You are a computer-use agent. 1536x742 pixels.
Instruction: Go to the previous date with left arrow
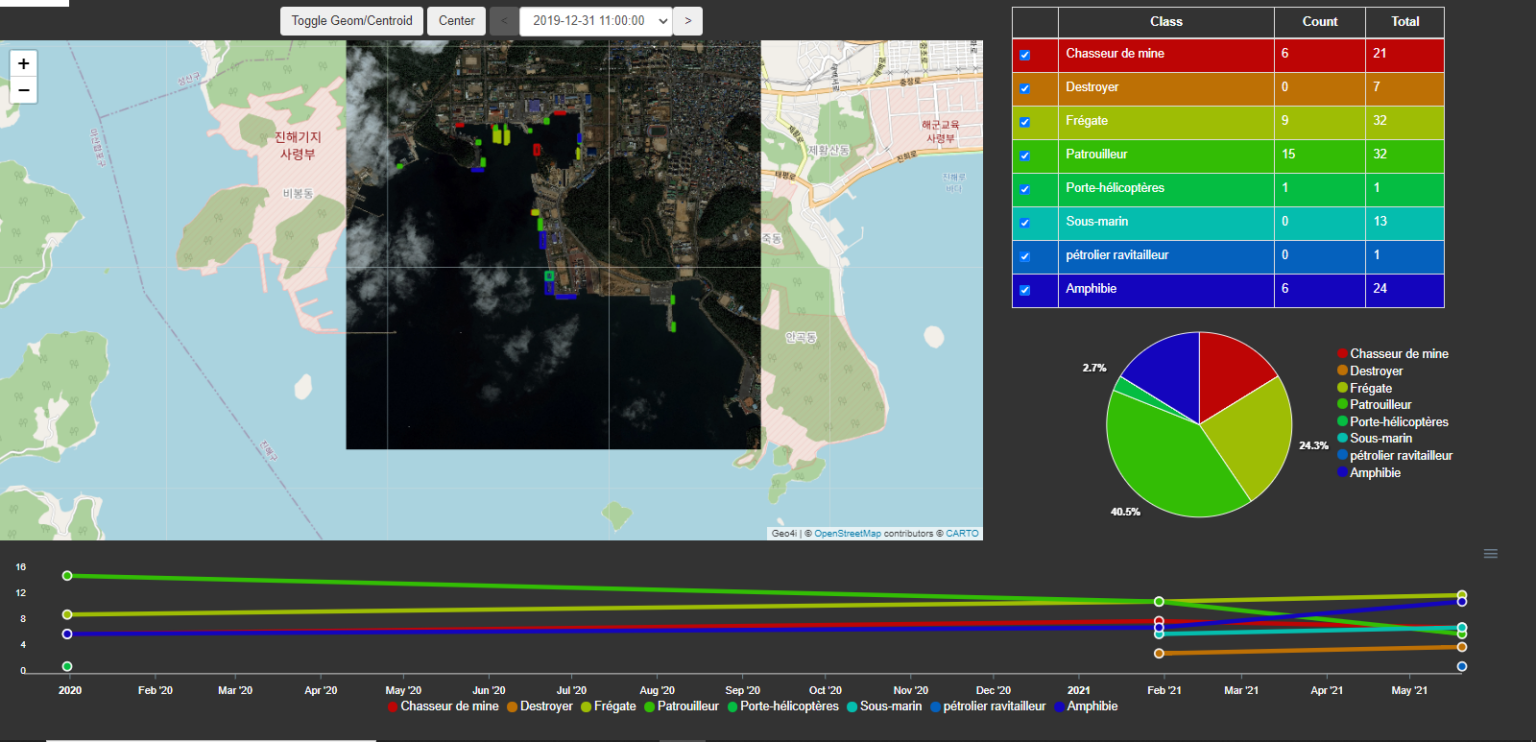(504, 21)
